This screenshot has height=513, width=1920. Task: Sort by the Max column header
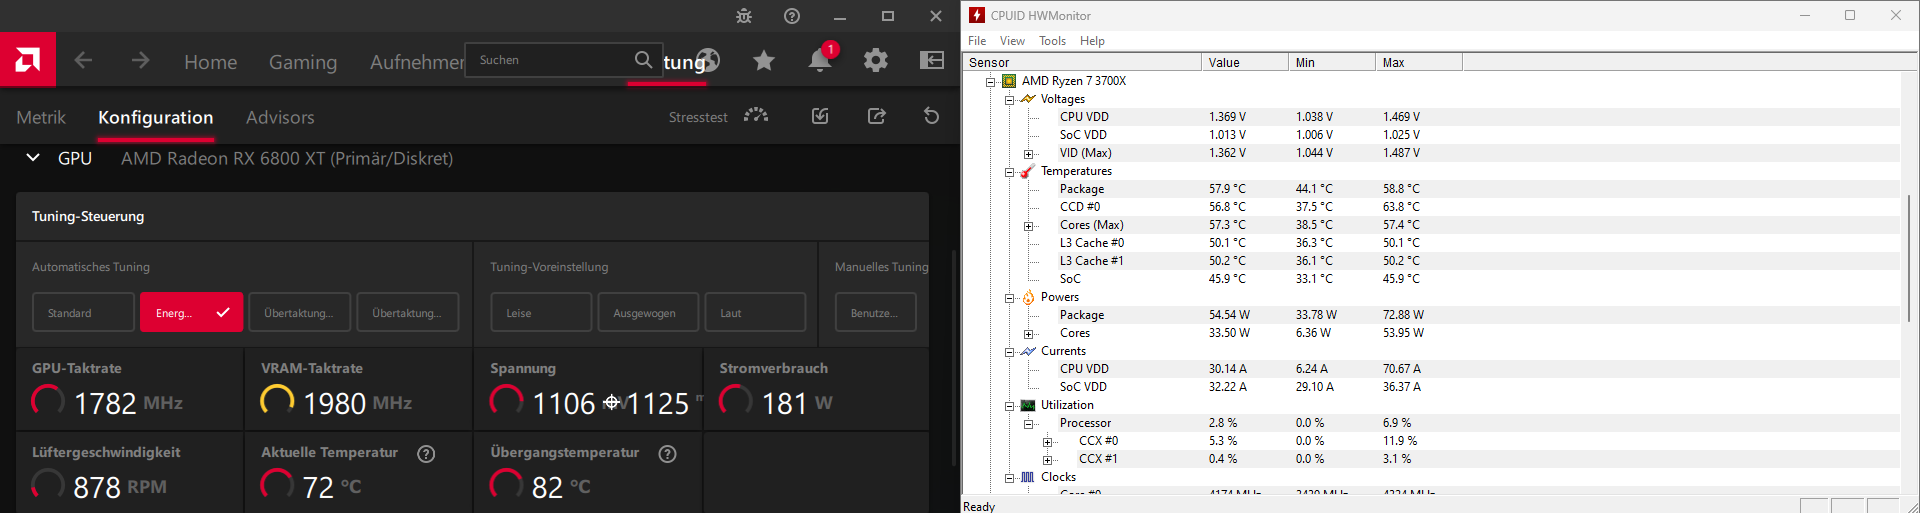point(1418,62)
